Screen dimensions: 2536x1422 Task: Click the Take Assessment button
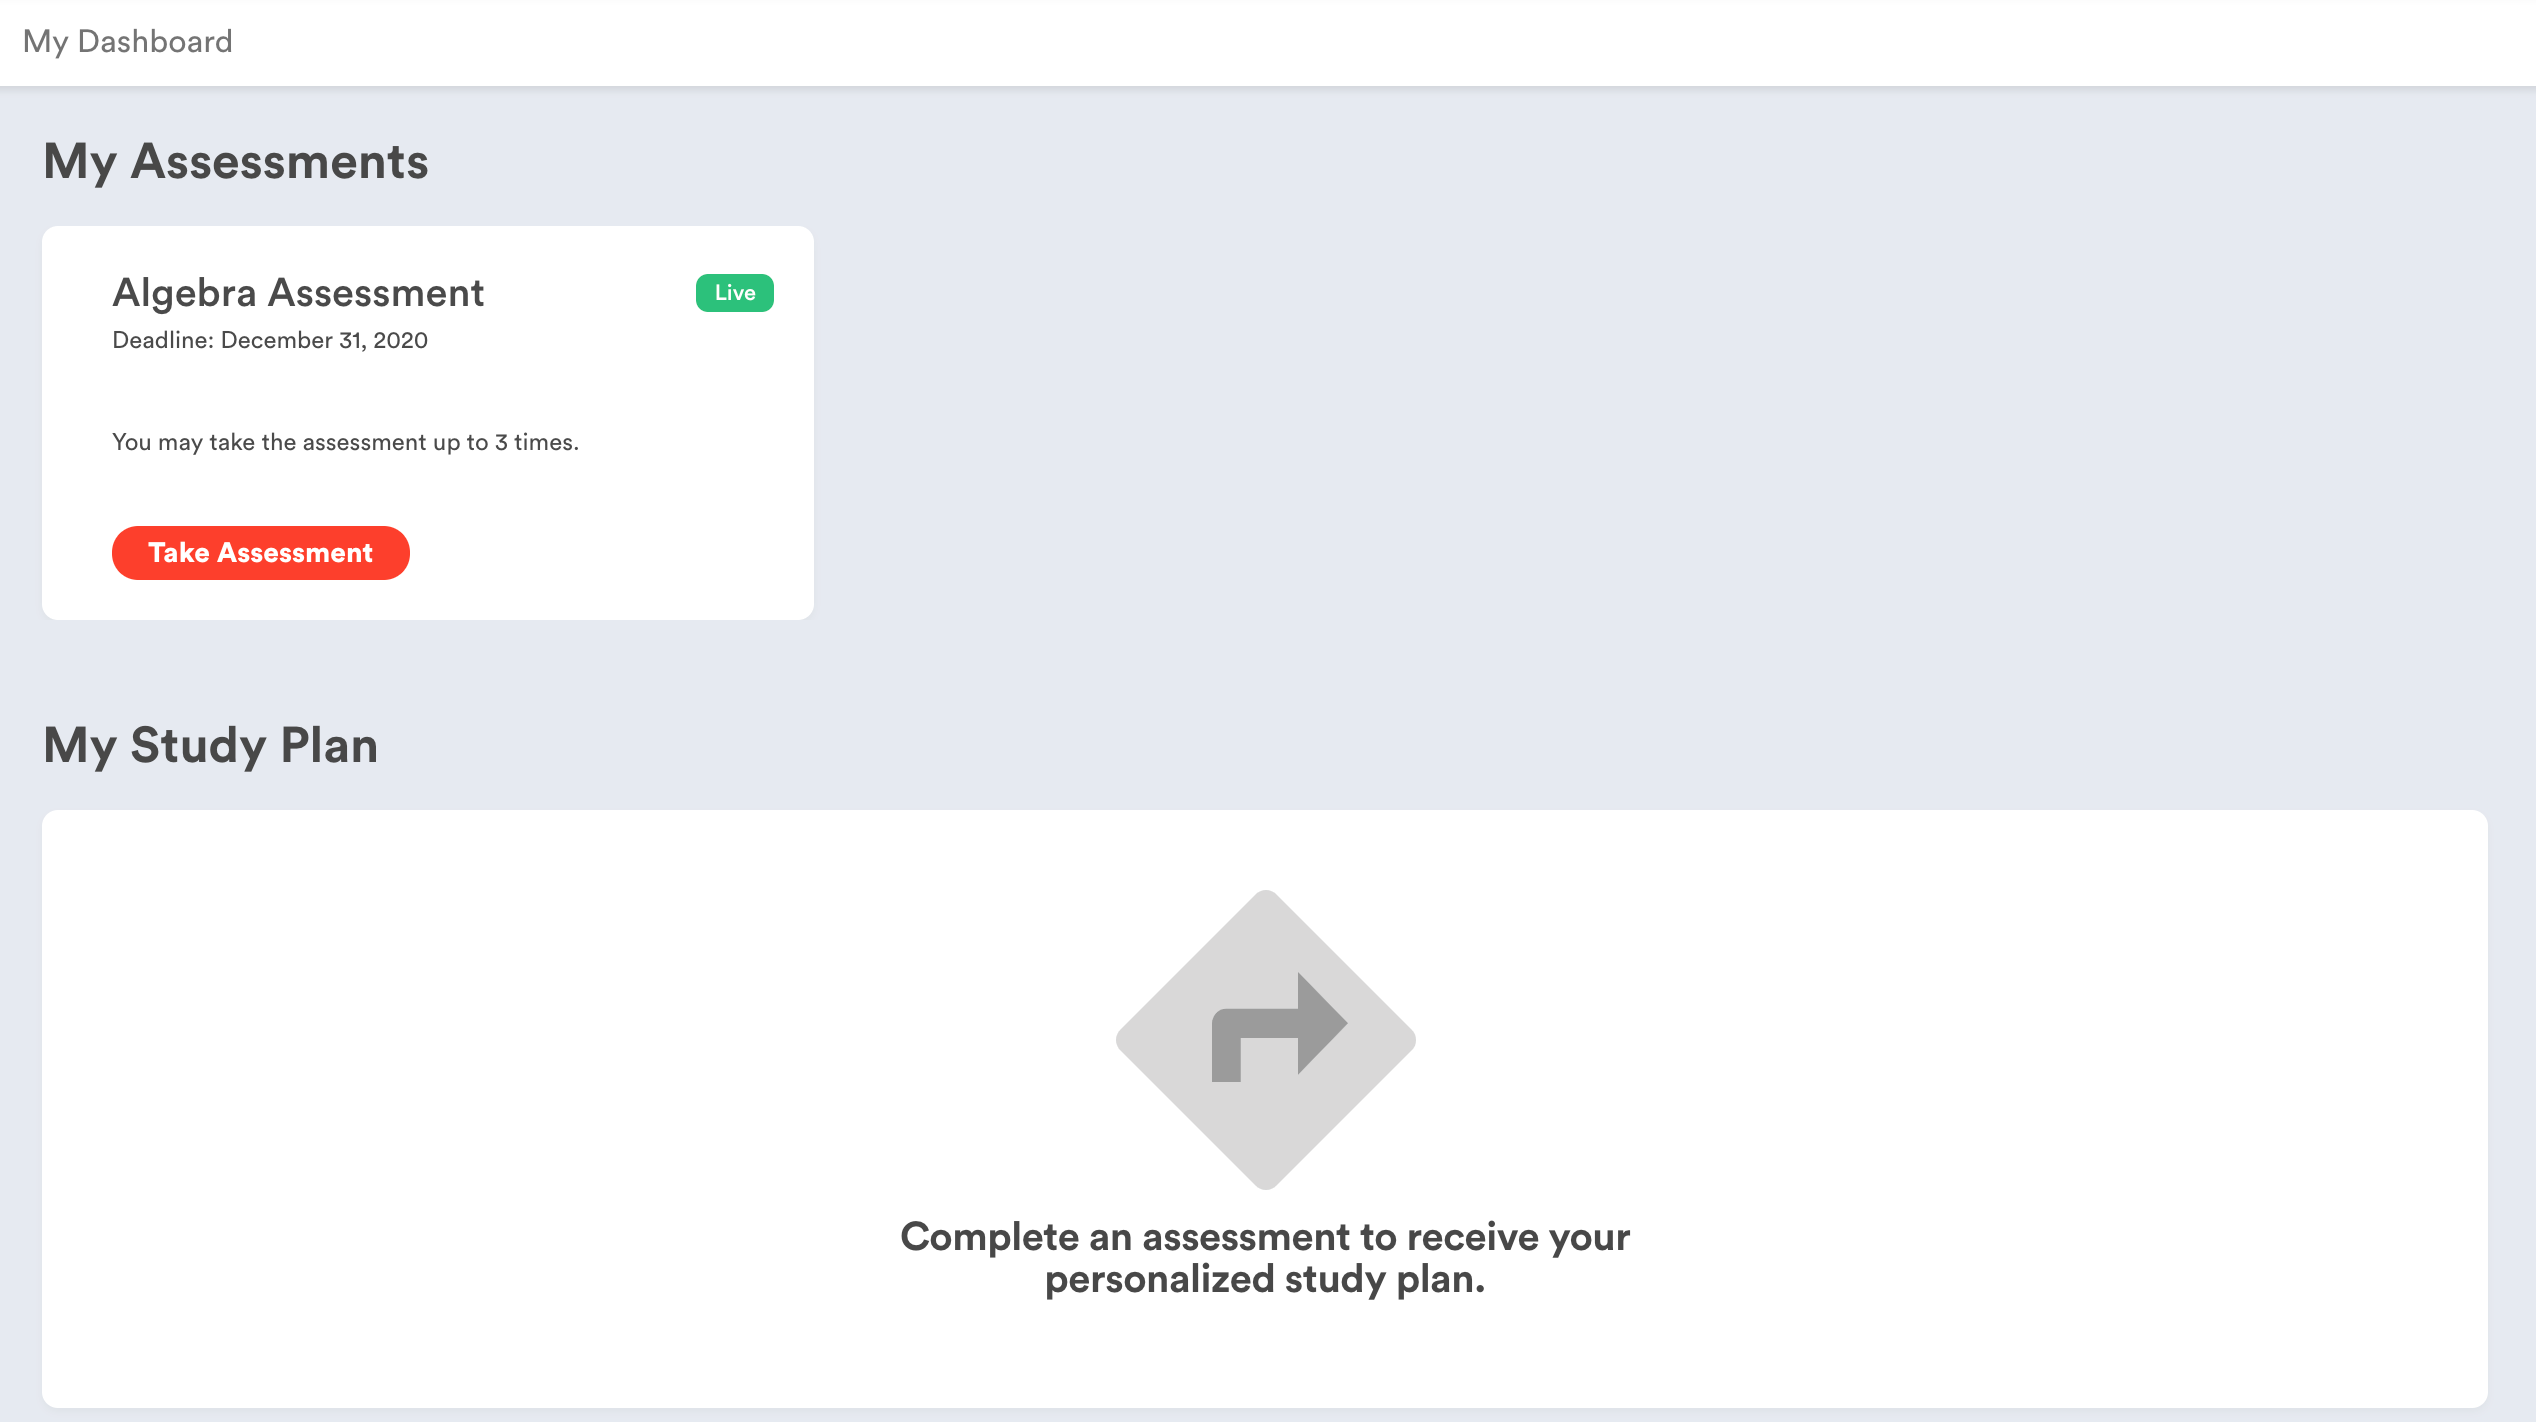(260, 553)
